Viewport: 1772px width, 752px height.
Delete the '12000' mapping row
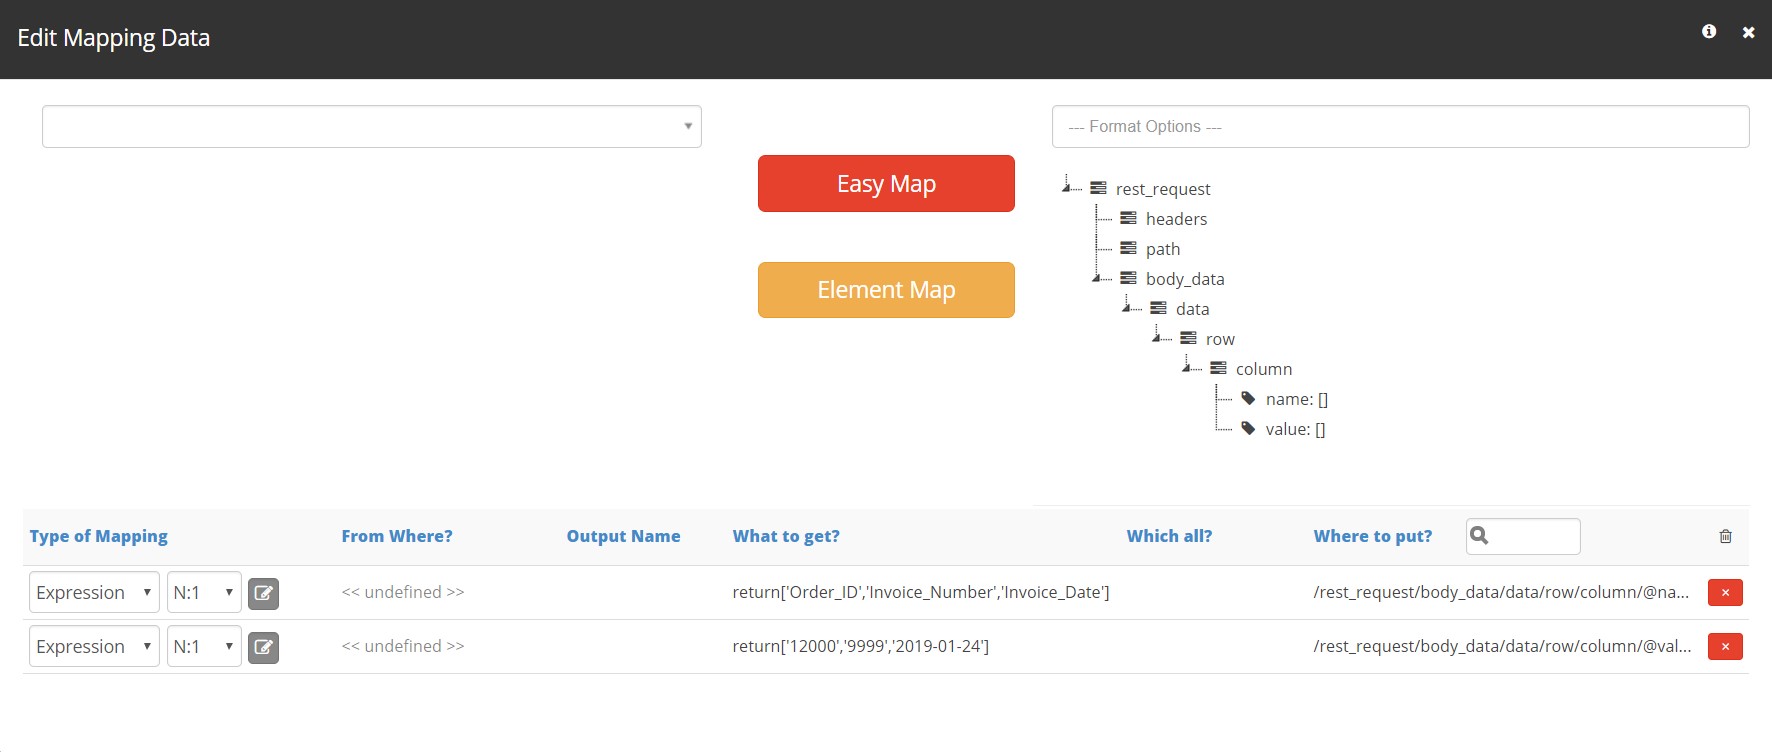click(1725, 646)
